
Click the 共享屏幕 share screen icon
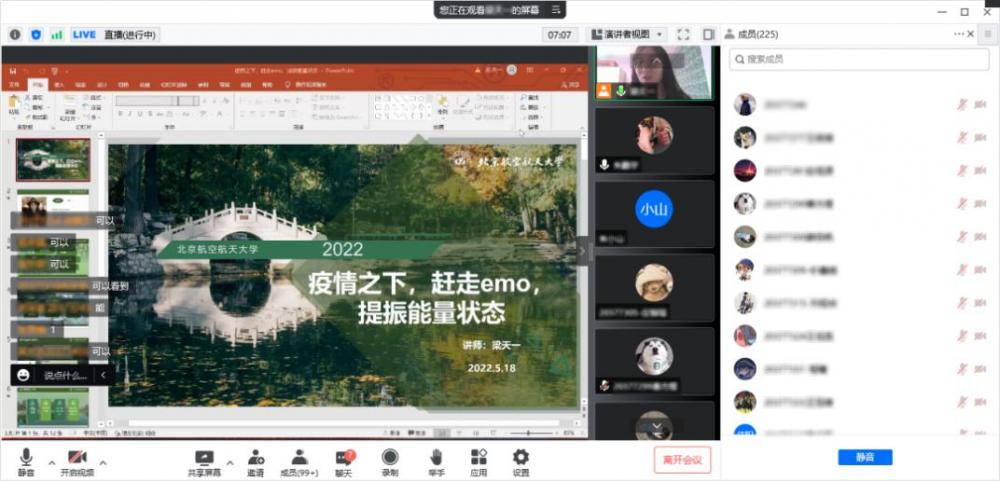tap(204, 460)
